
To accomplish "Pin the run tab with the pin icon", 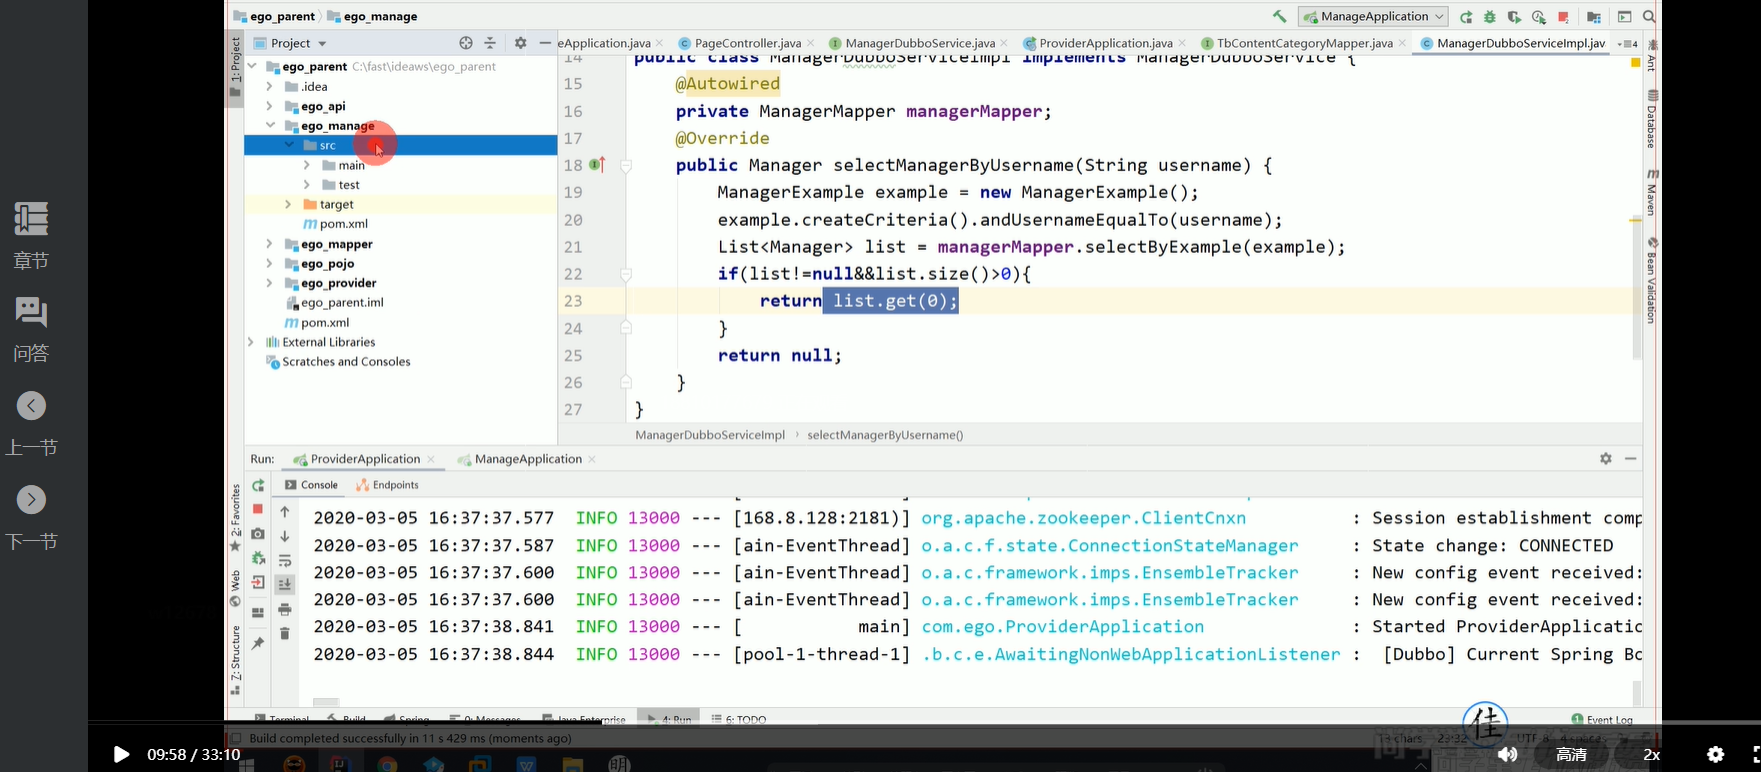I will tap(258, 643).
